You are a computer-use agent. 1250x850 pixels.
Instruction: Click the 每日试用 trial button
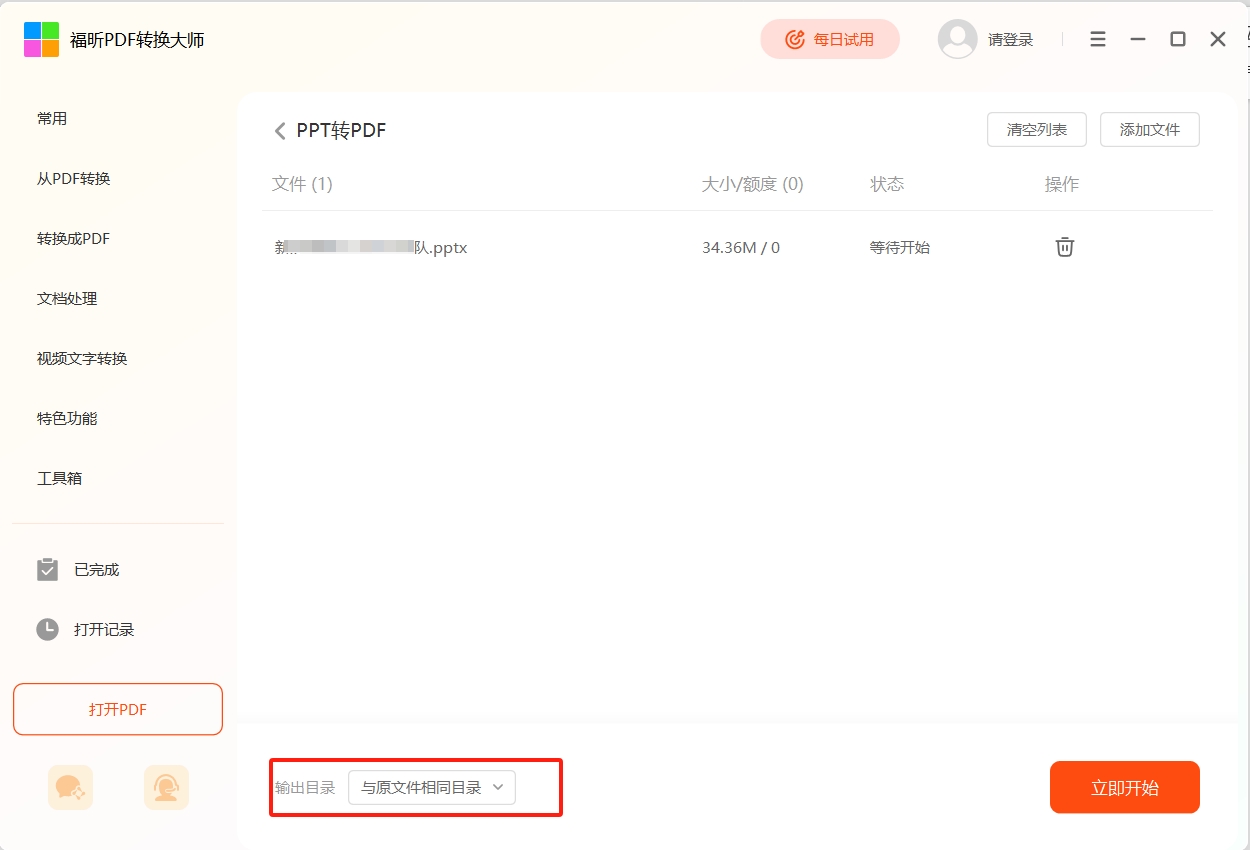(x=830, y=39)
